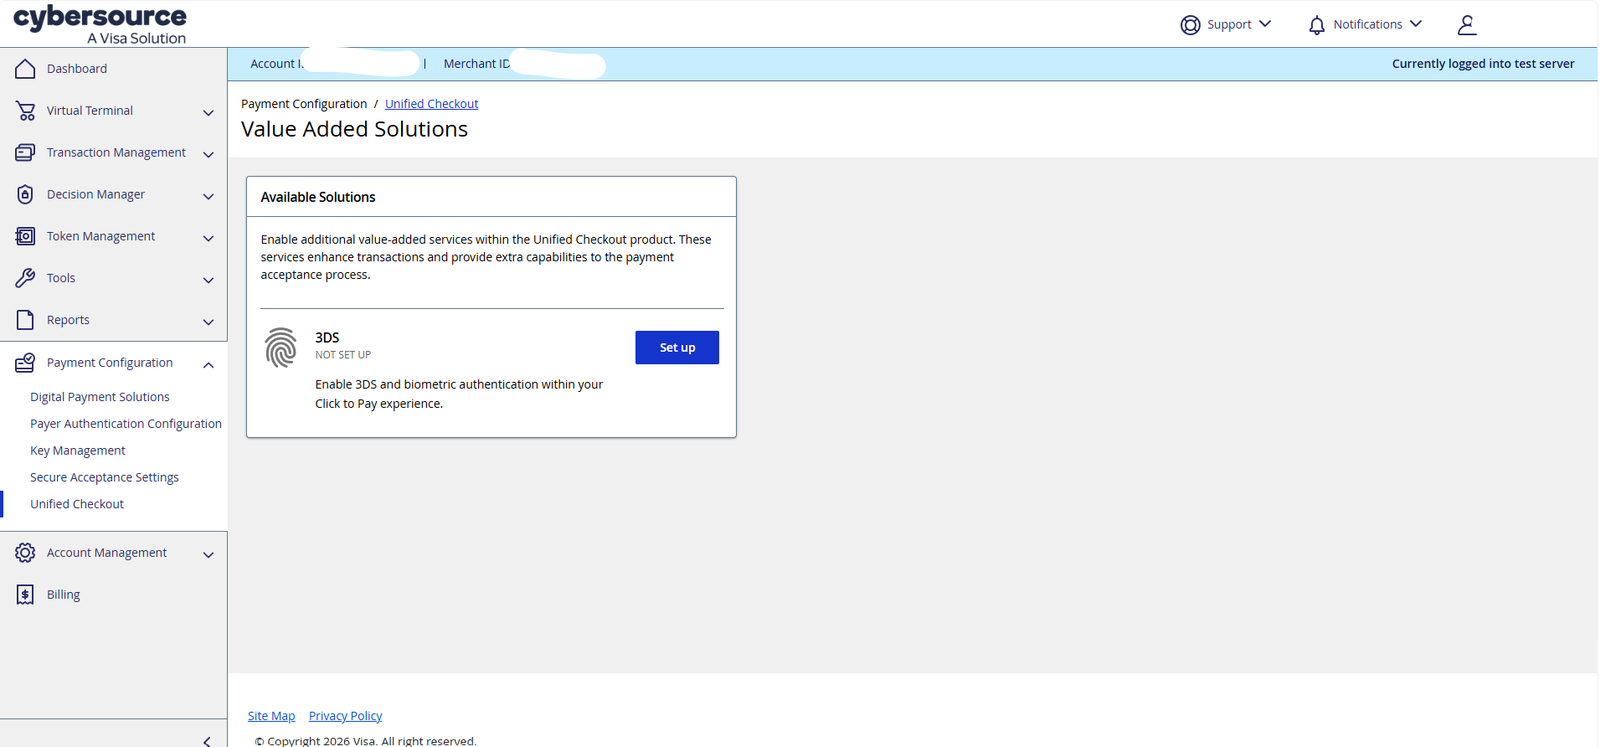
Task: Click the Support text label
Action: (1229, 25)
